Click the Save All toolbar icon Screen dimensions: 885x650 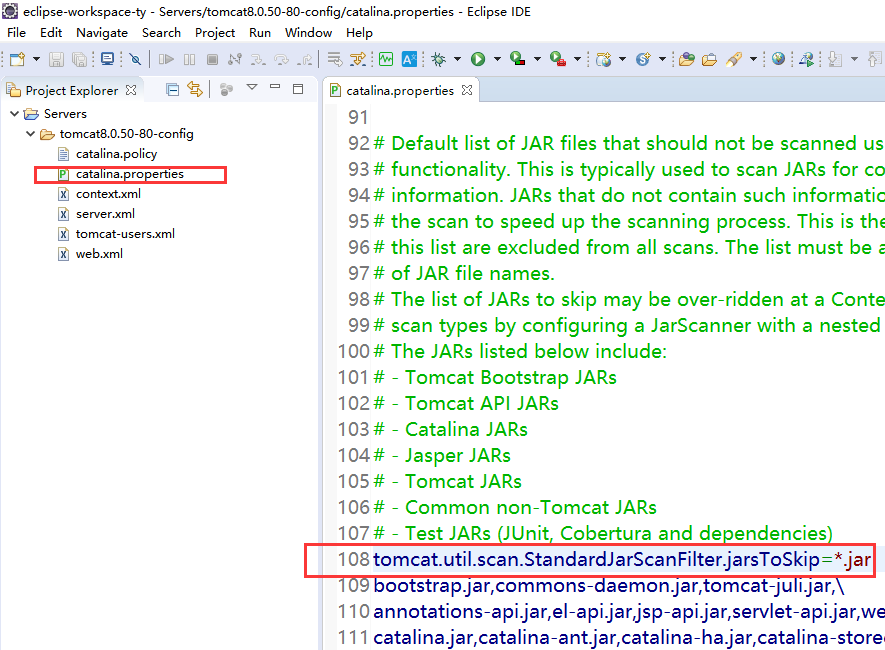[x=80, y=59]
